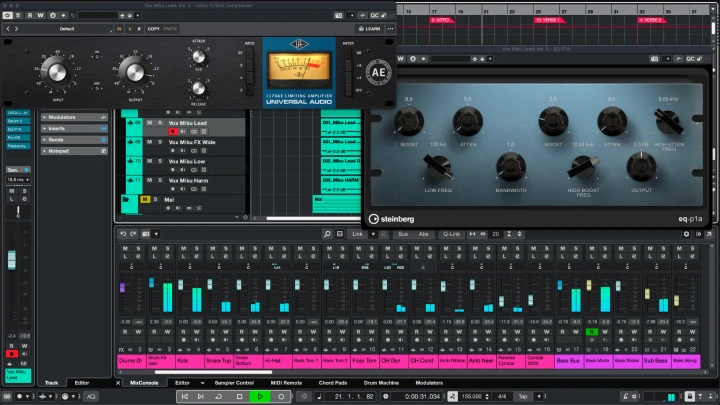Toggle the IN bypass button on 1176AE
The height and width of the screenshot is (405, 720).
[119, 28]
